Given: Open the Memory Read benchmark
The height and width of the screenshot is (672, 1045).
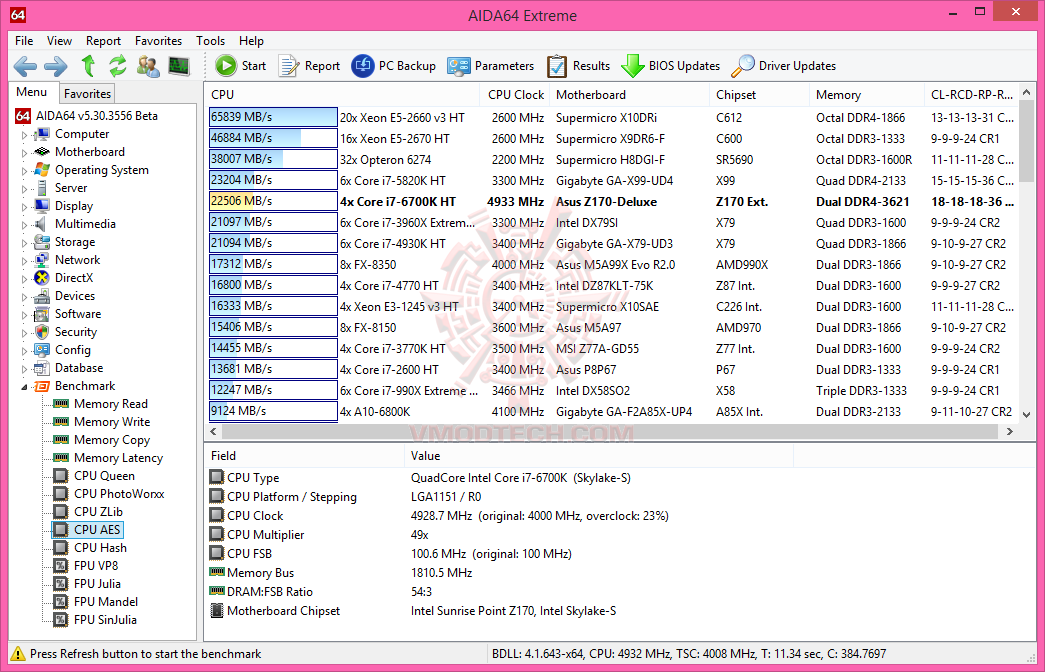Looking at the screenshot, I should (x=111, y=404).
